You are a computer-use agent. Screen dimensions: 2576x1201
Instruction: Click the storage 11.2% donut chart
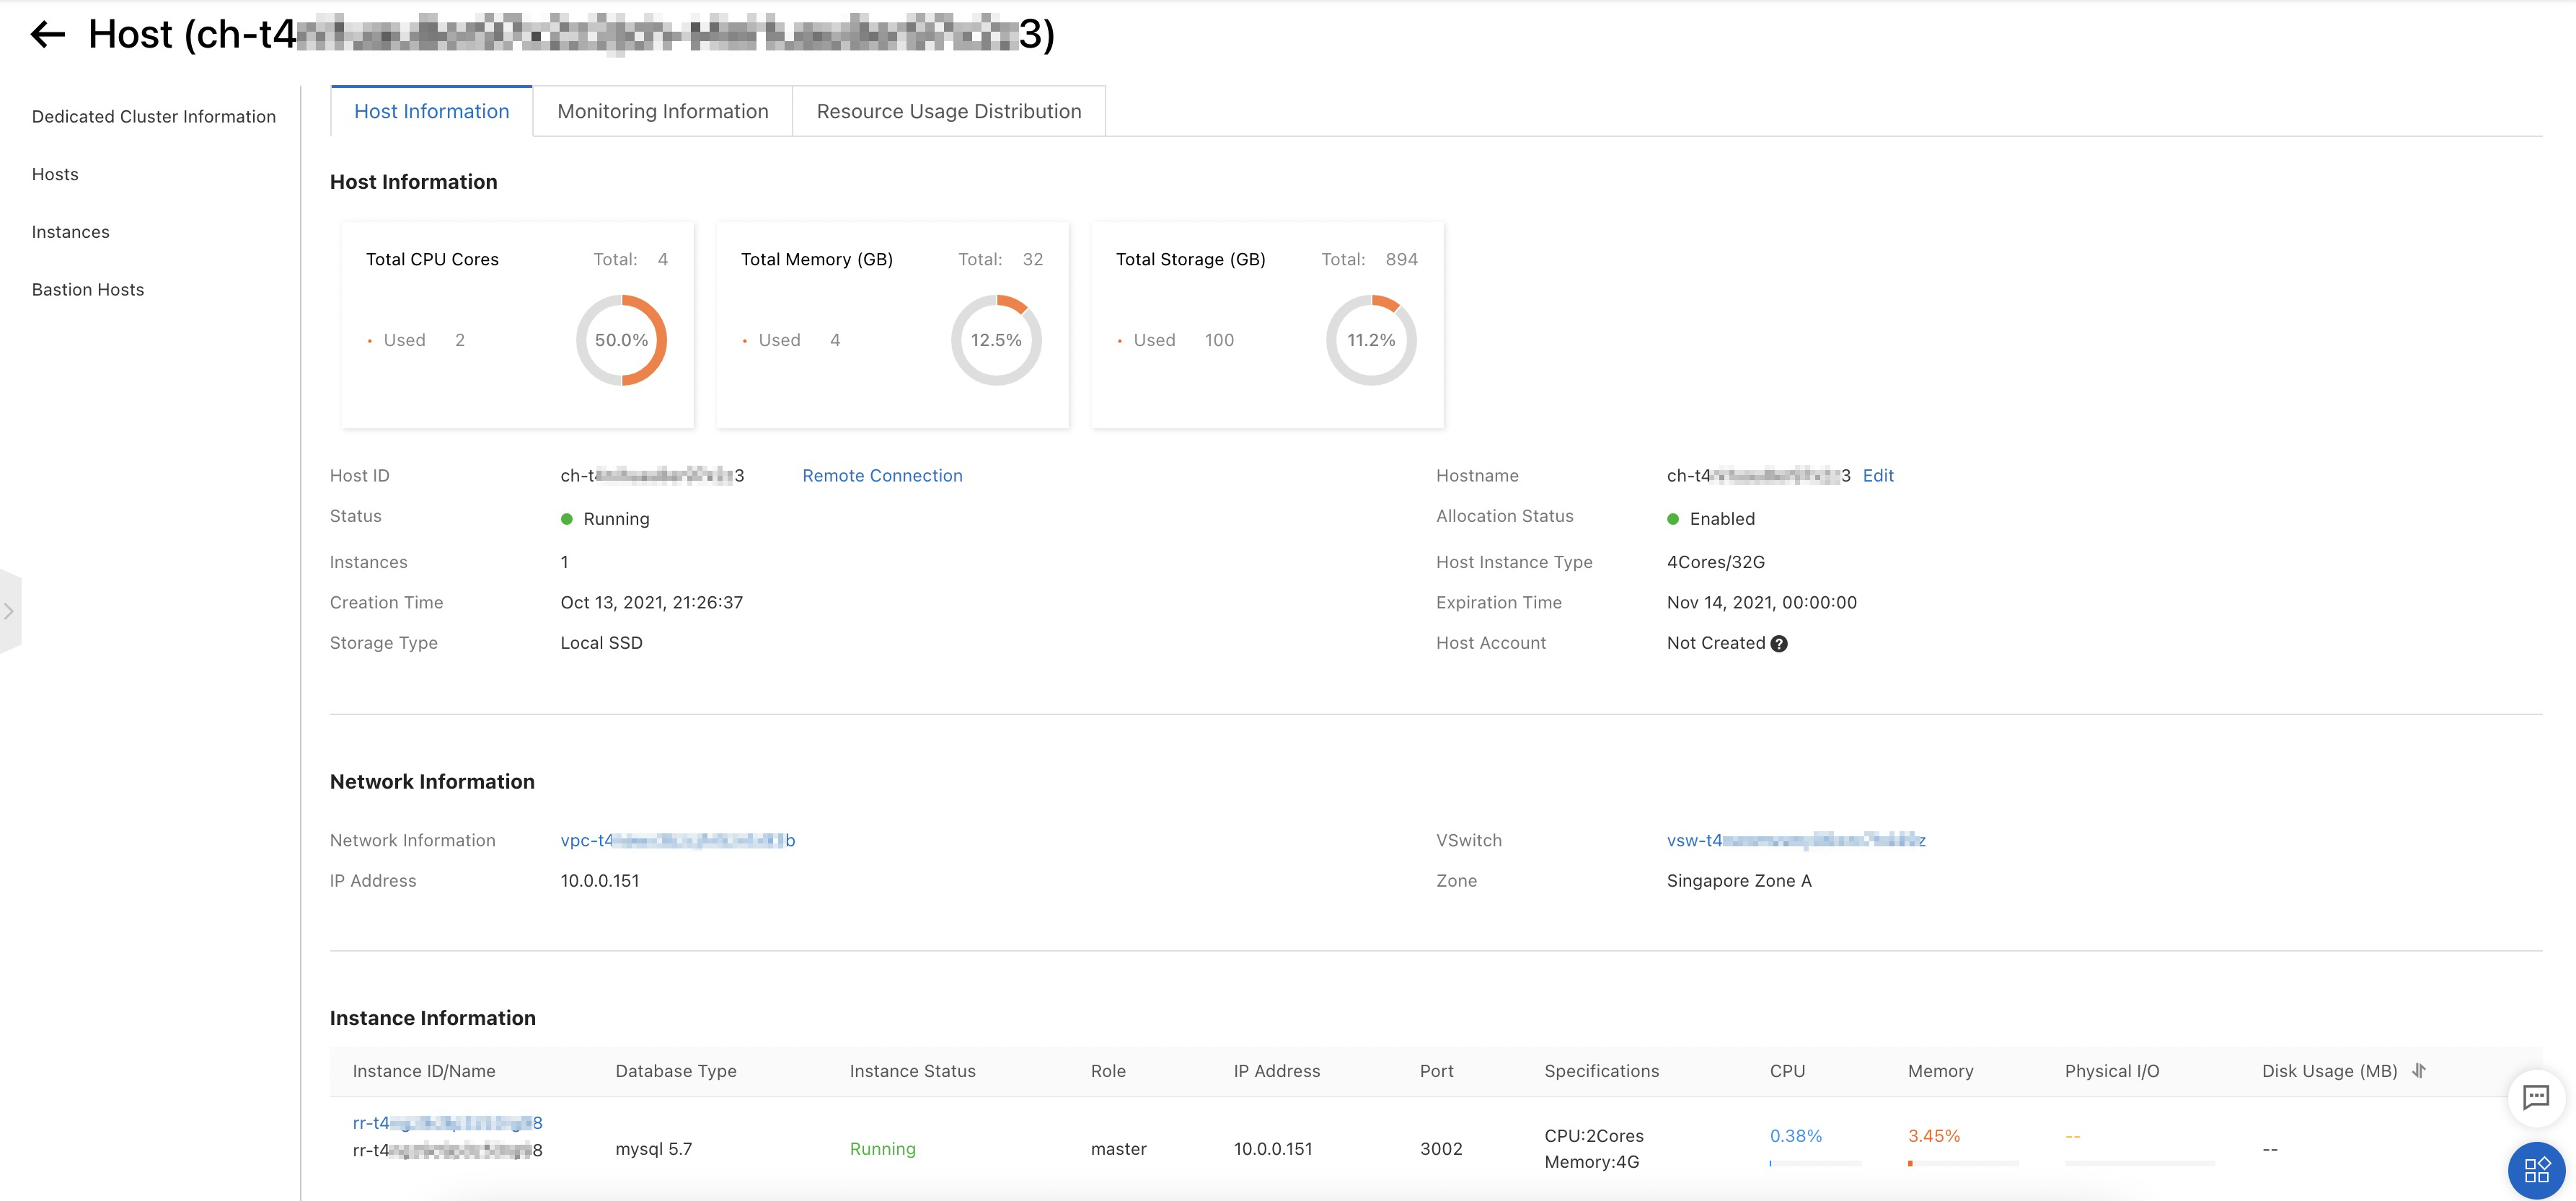click(x=1371, y=340)
